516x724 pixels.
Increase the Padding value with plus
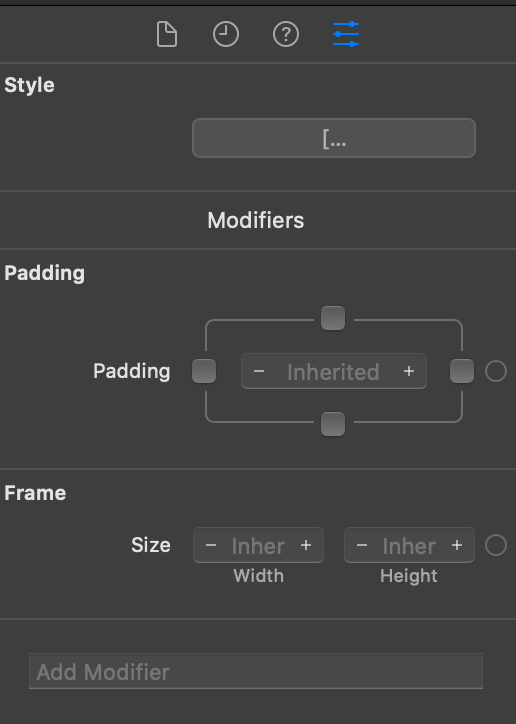point(408,371)
